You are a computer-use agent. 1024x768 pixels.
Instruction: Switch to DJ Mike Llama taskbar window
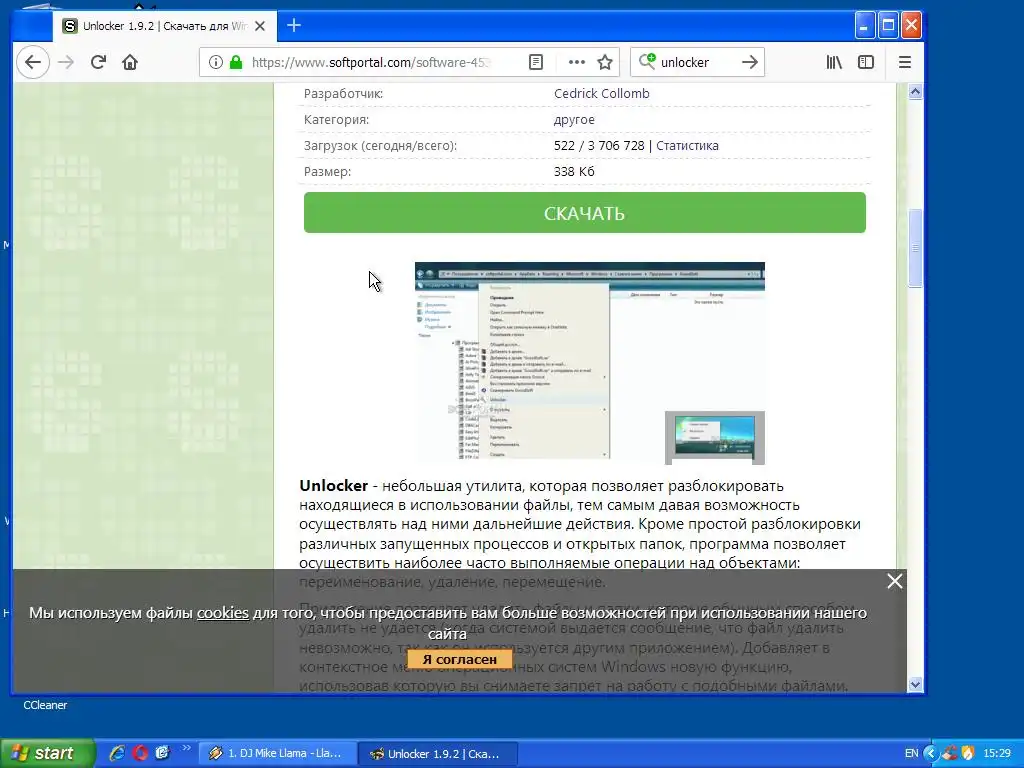click(278, 754)
